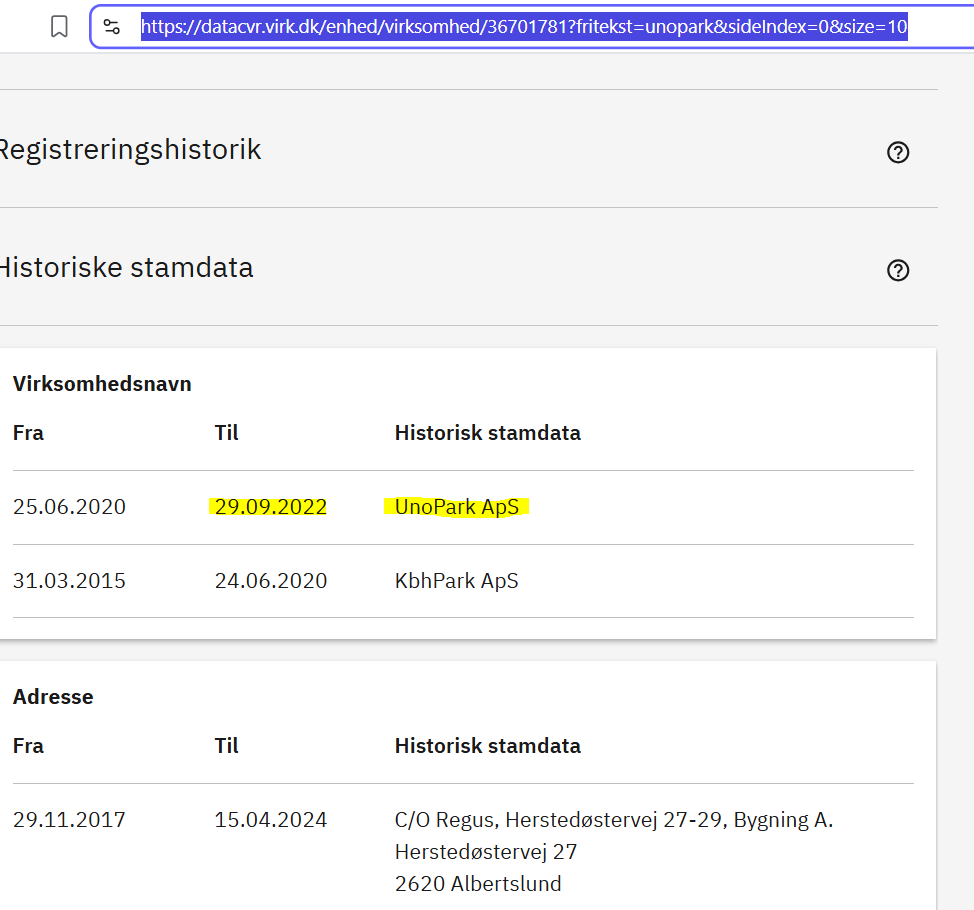The image size is (974, 910).
Task: Click Historisk stamdata header in Adresse table
Action: [487, 746]
